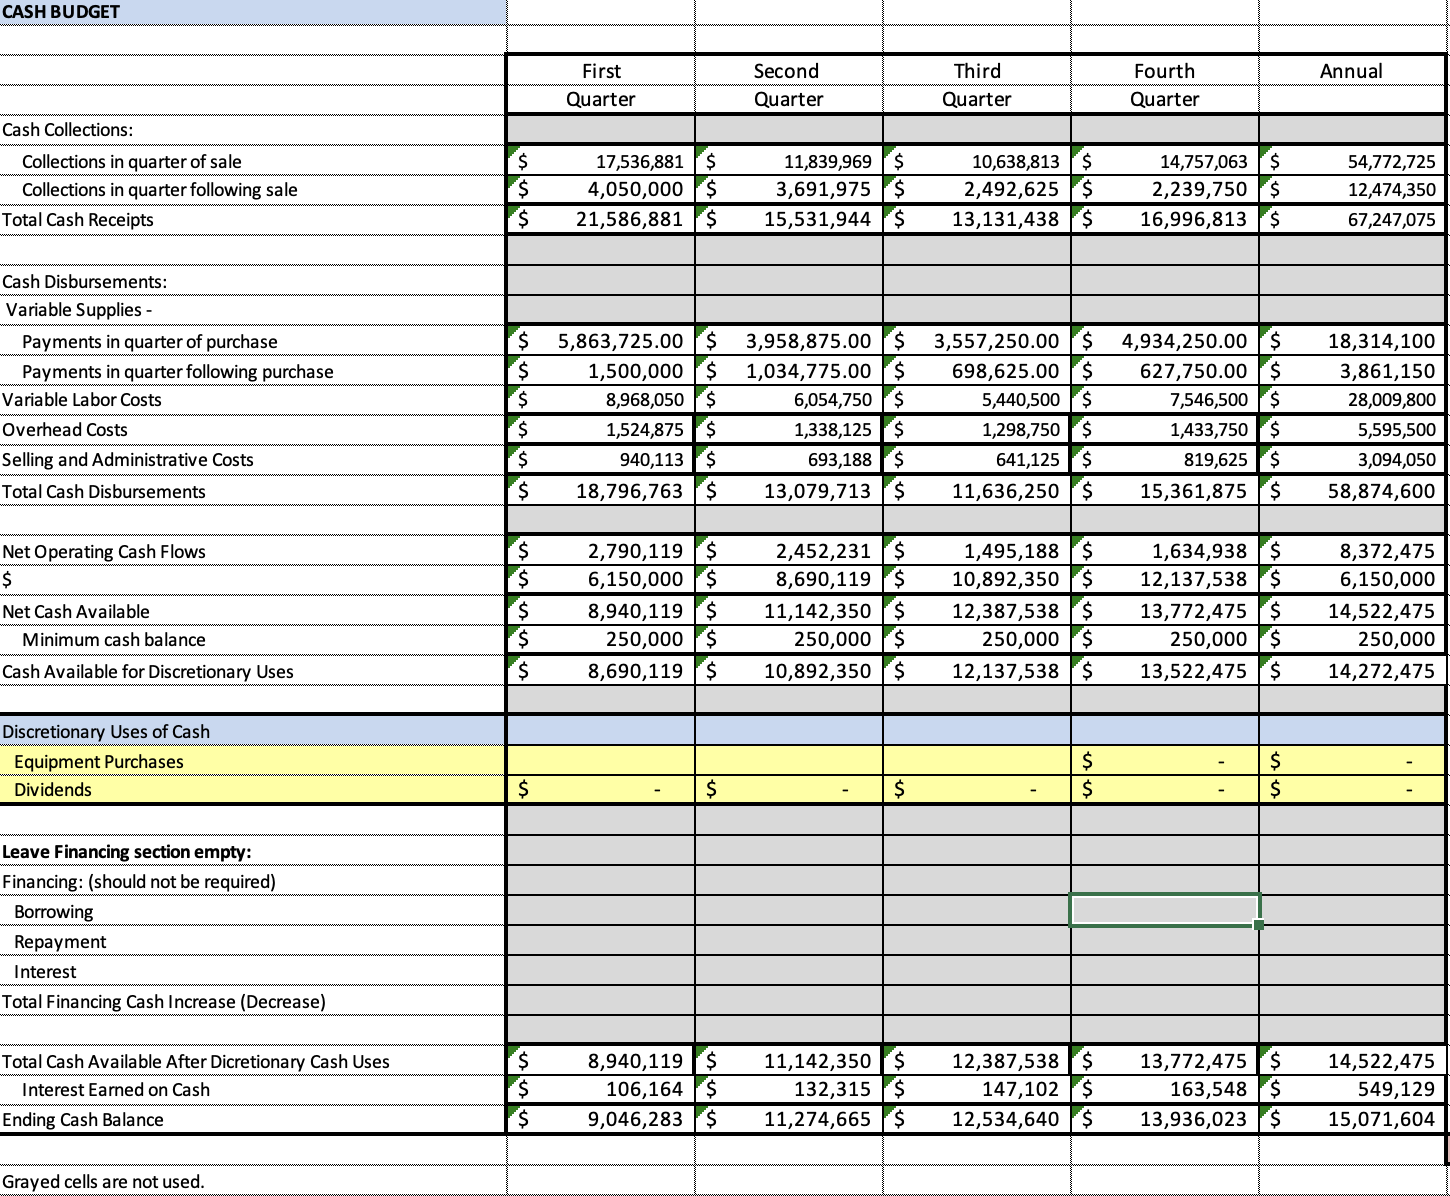Screen dimensions: 1450x1196
Task: Select the 'Minimum cash balance' label
Action: [x=114, y=640]
